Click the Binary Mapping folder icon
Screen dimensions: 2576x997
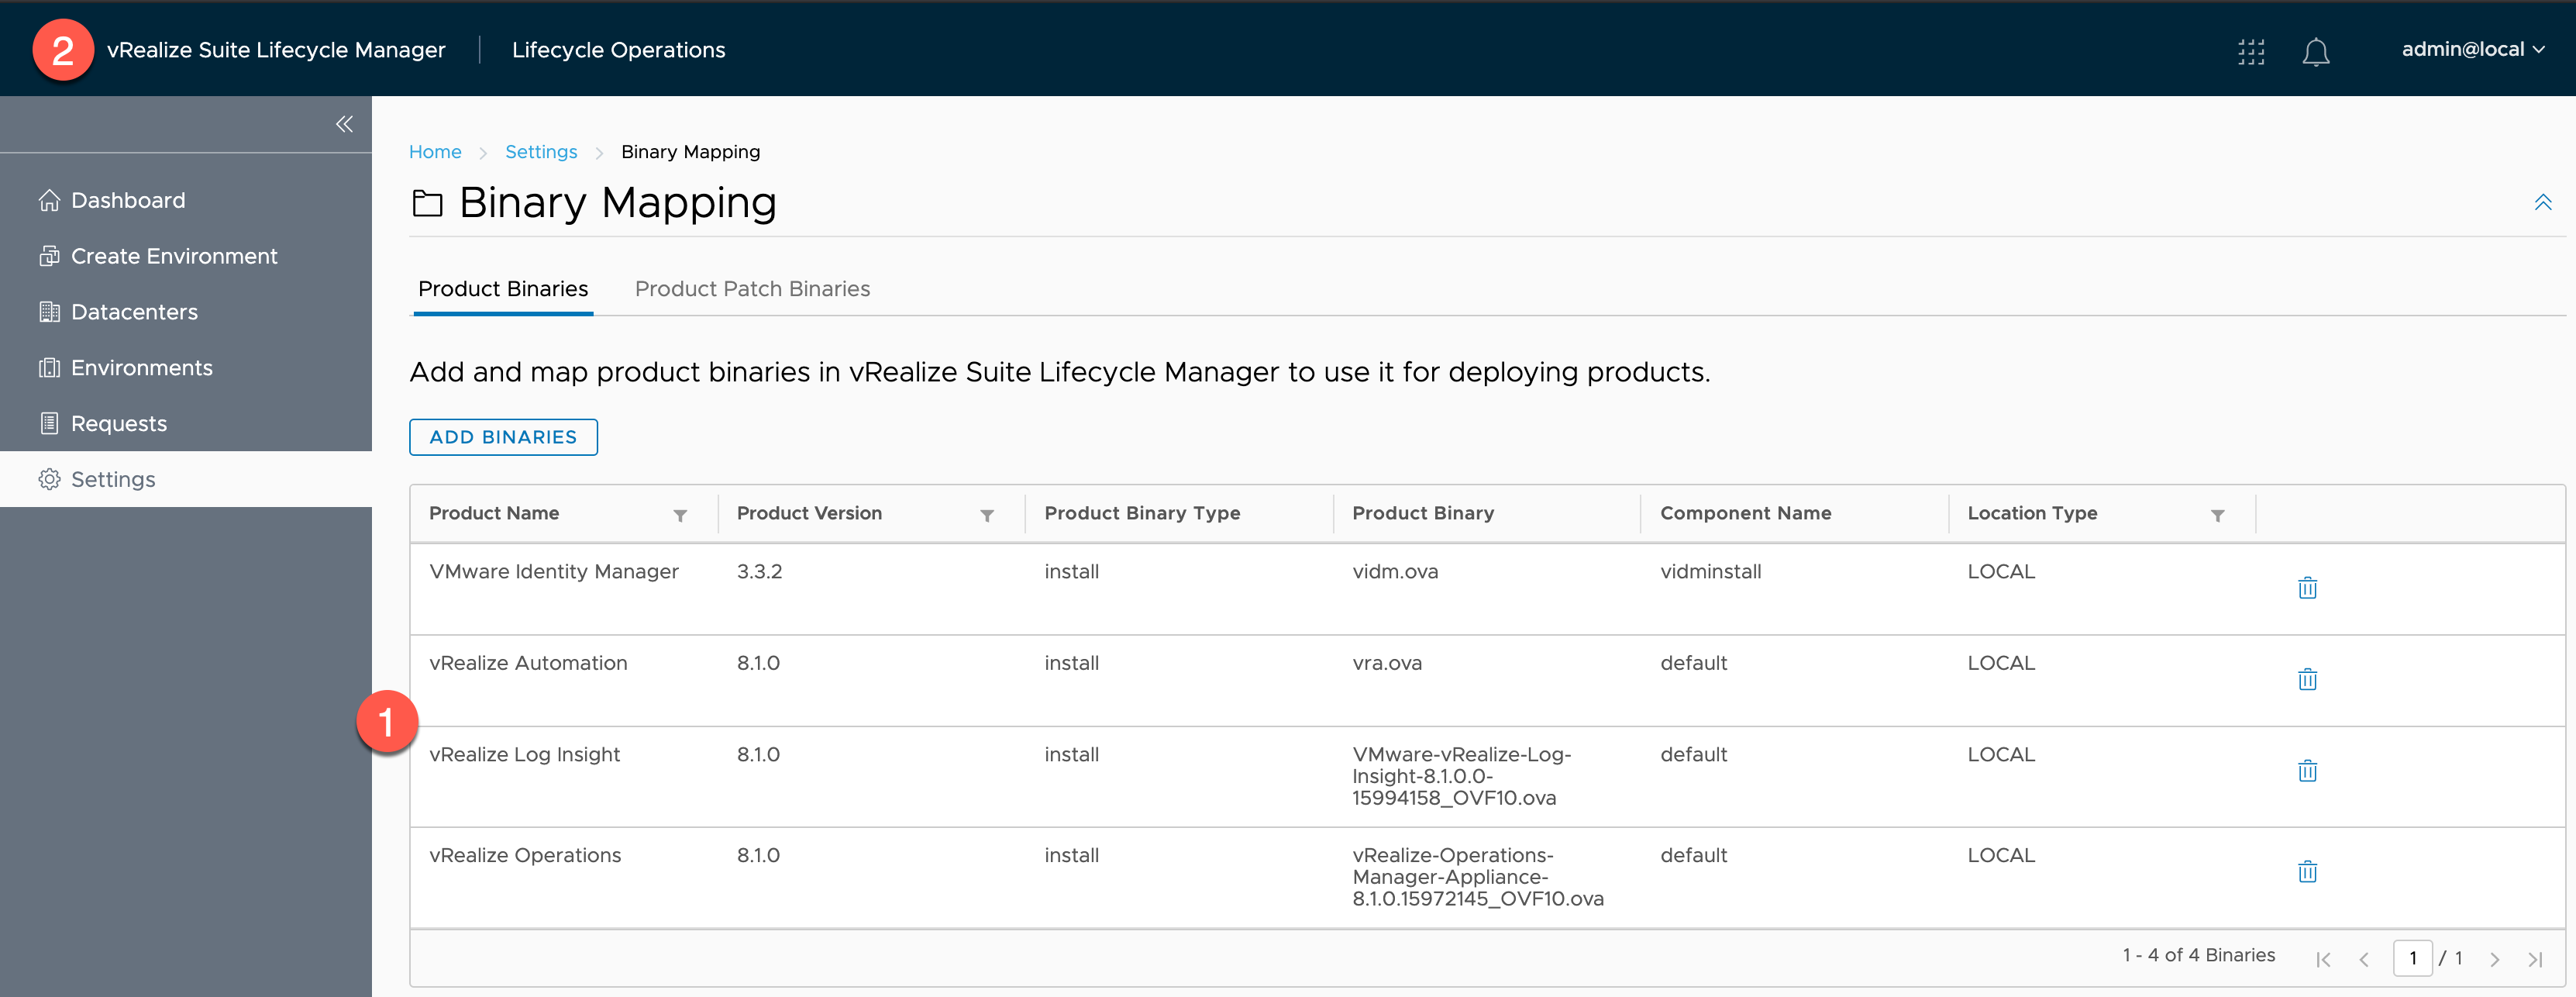(x=427, y=203)
